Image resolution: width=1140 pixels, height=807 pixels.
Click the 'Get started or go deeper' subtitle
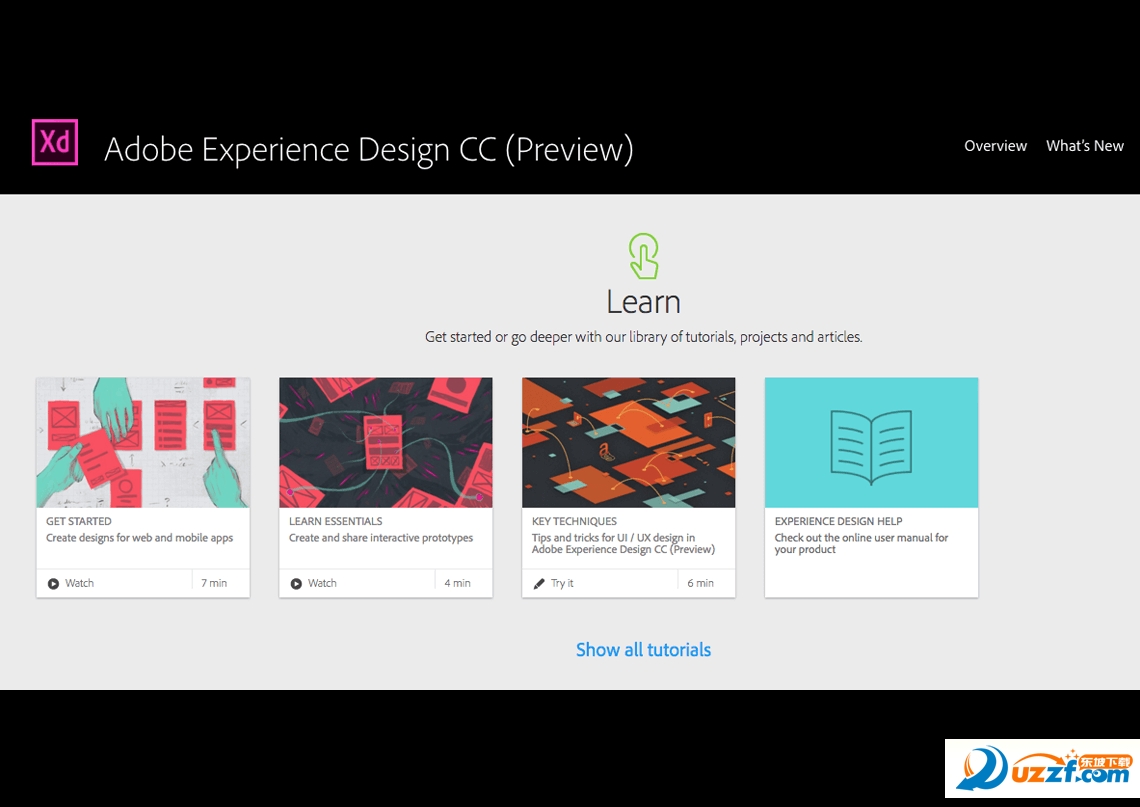click(643, 337)
